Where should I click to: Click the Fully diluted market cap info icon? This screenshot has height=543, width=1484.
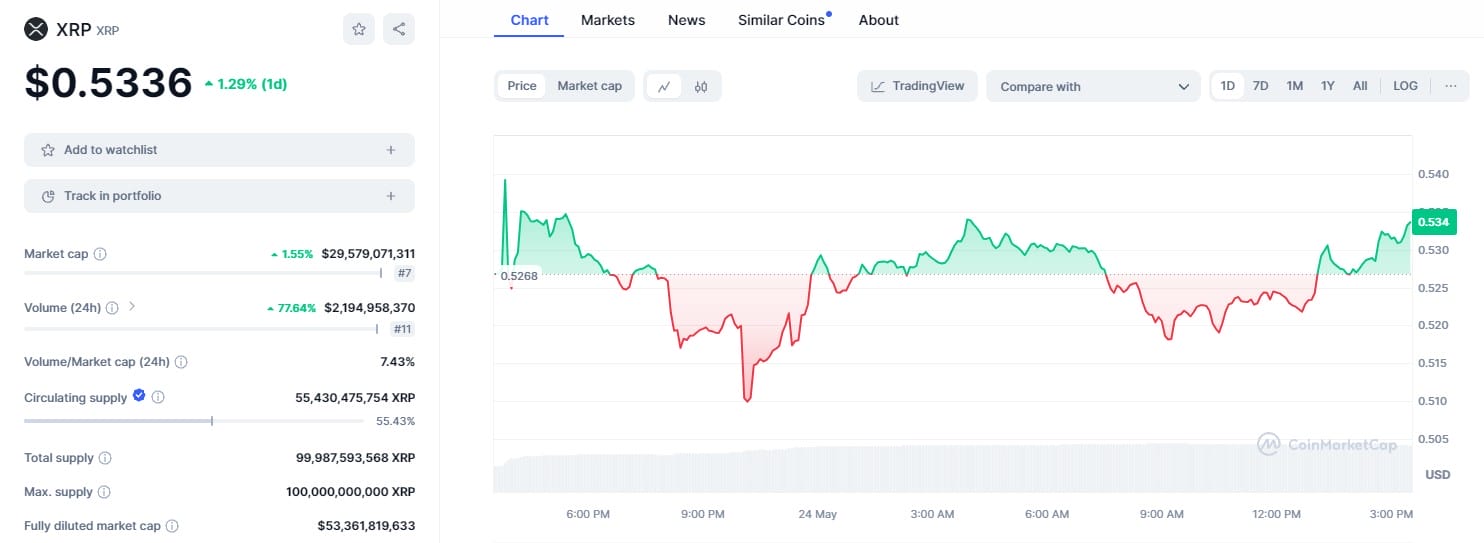(x=172, y=526)
